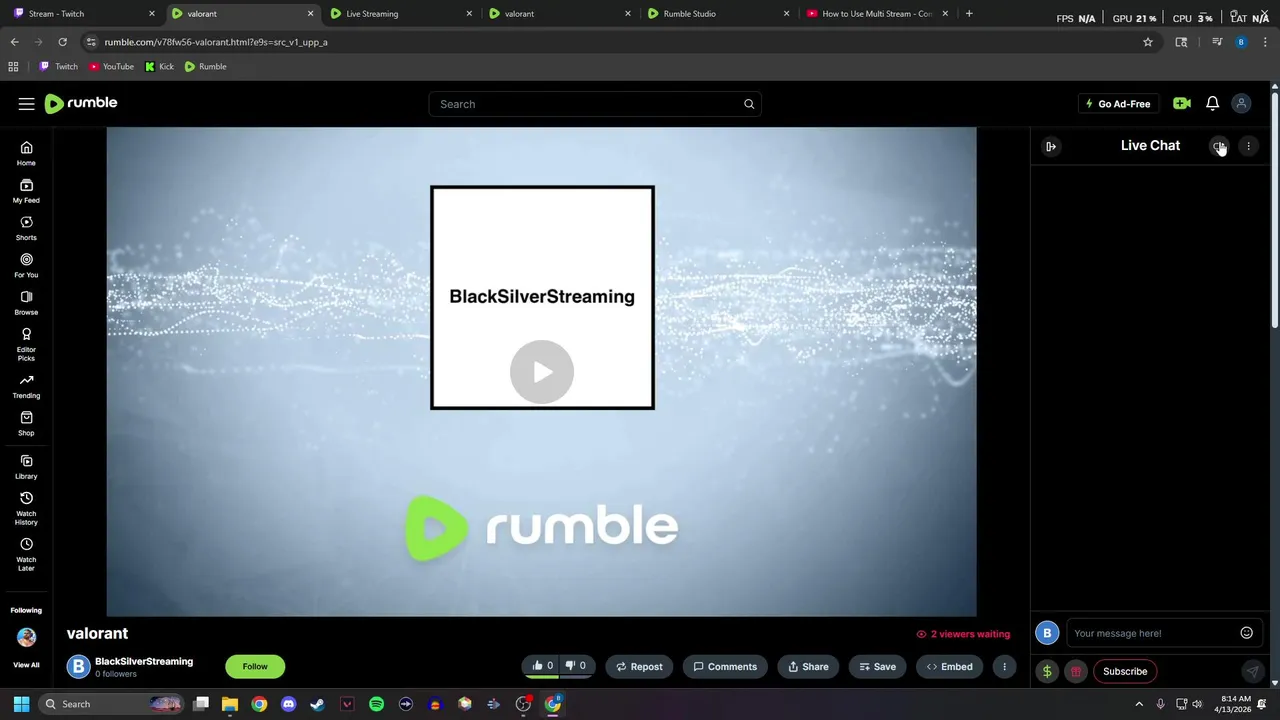The width and height of the screenshot is (1280, 720).
Task: Click the Follow button
Action: click(x=255, y=666)
